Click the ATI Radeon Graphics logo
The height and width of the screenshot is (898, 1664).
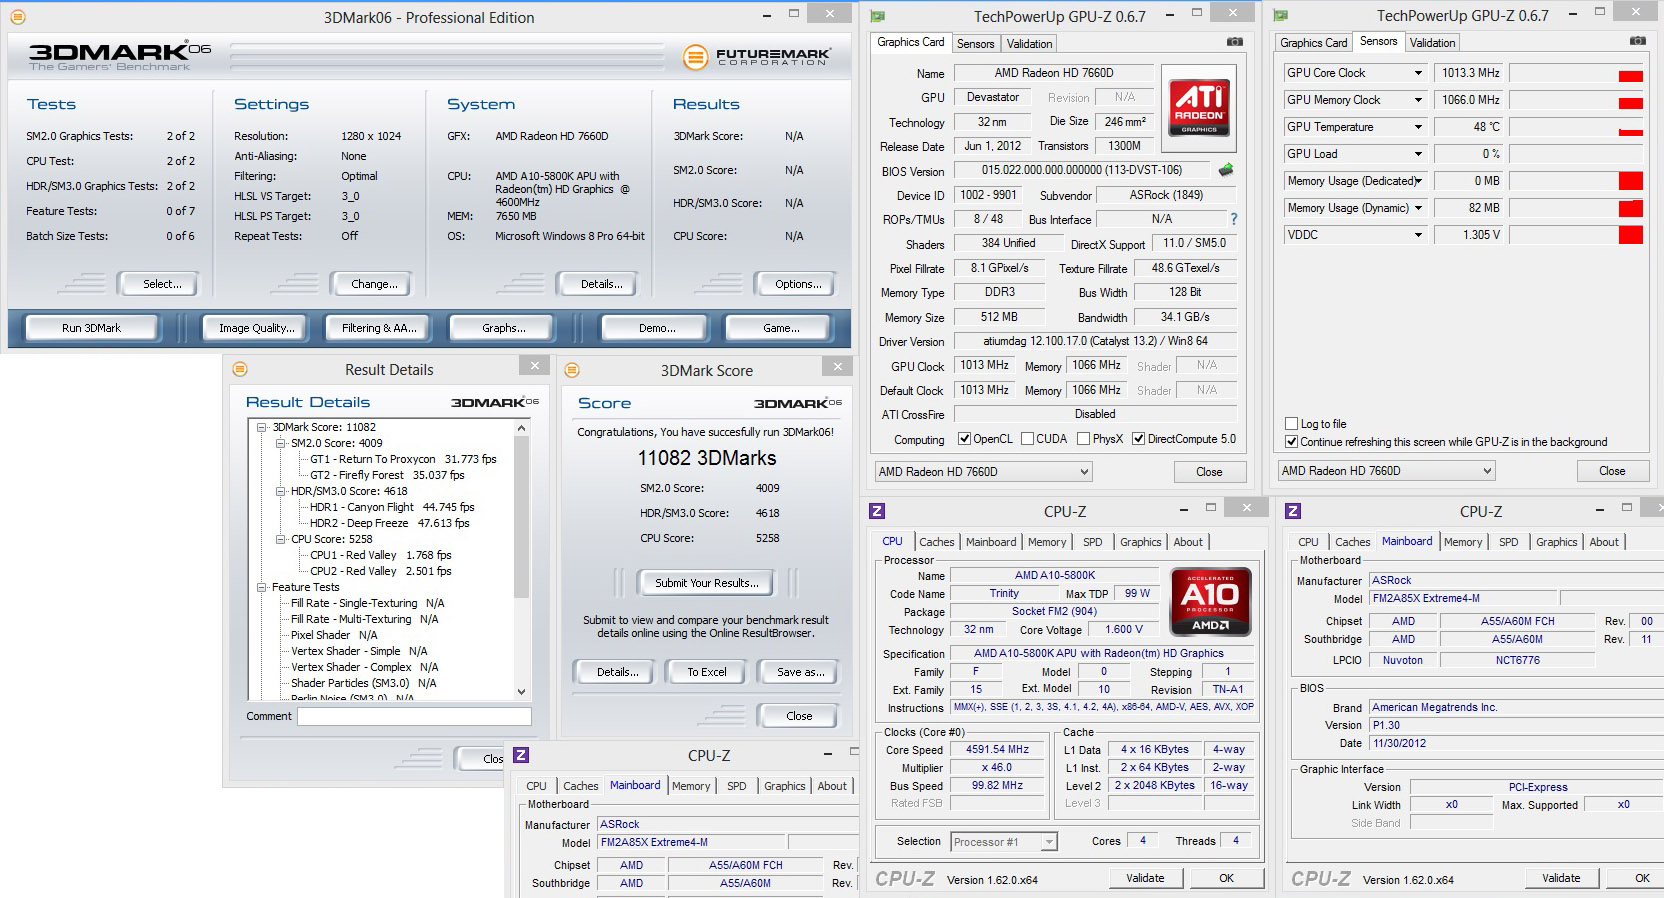pos(1199,108)
